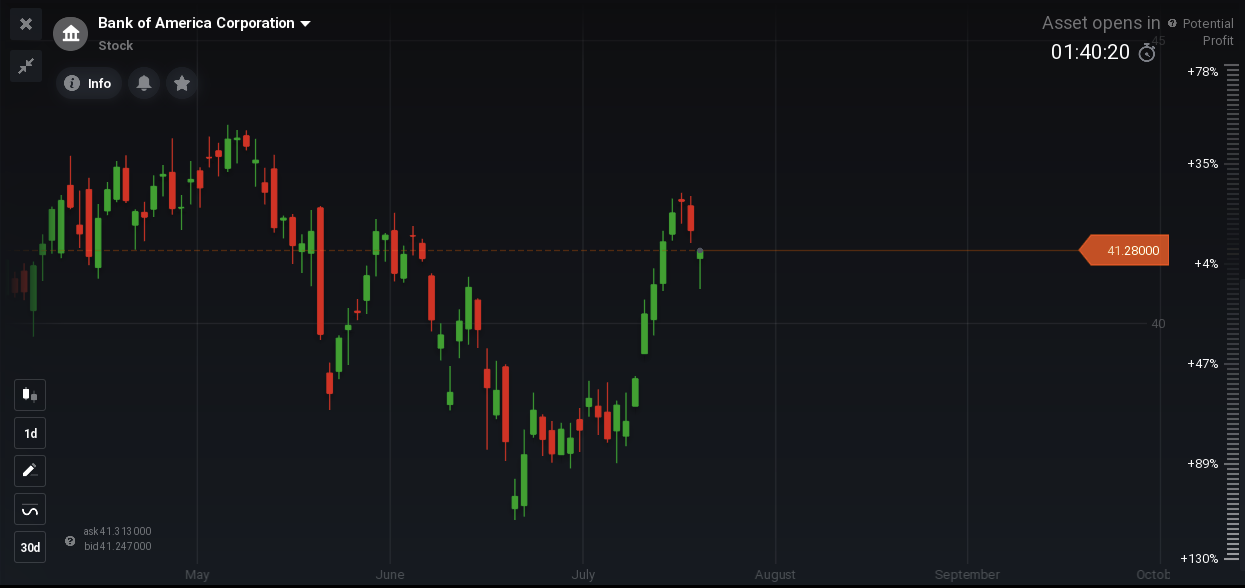Select the 41.28000 current price tag
Viewport: 1245px width, 588px height.
(x=1124, y=250)
